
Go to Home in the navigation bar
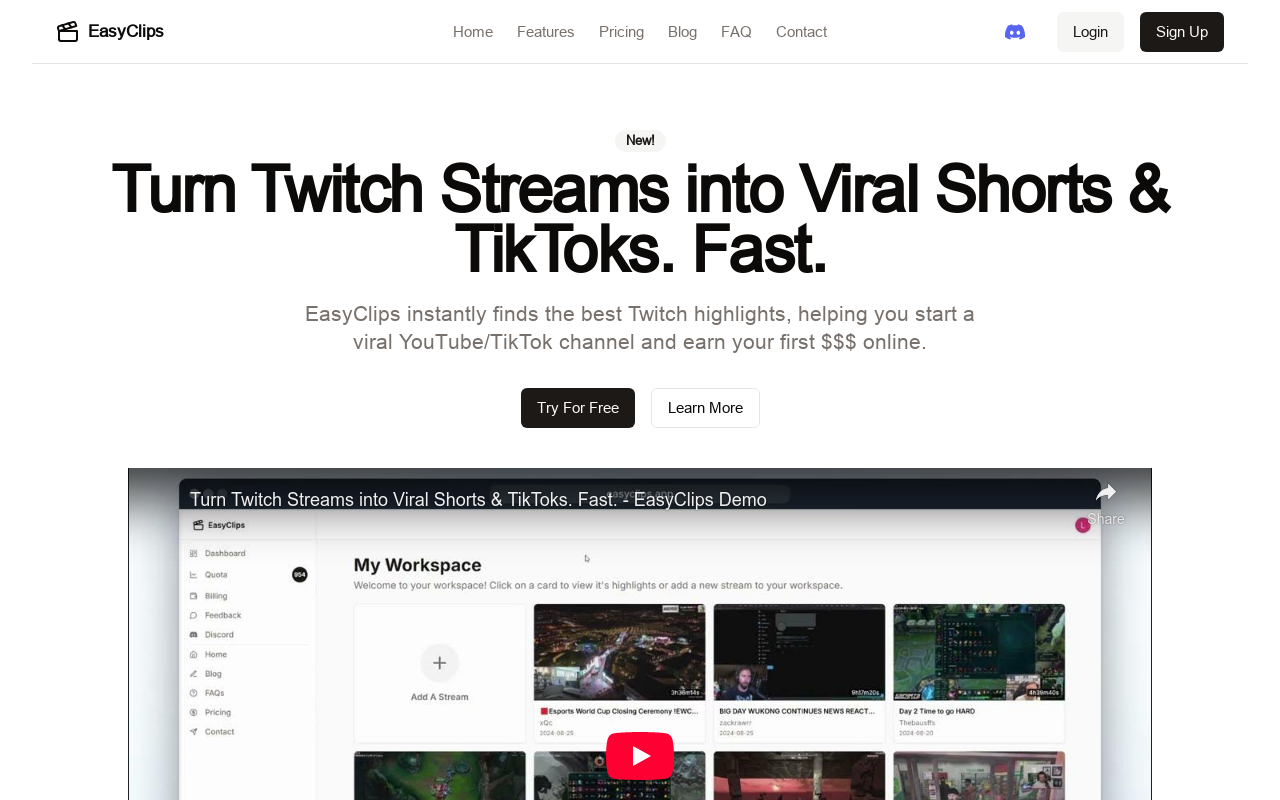tap(473, 32)
